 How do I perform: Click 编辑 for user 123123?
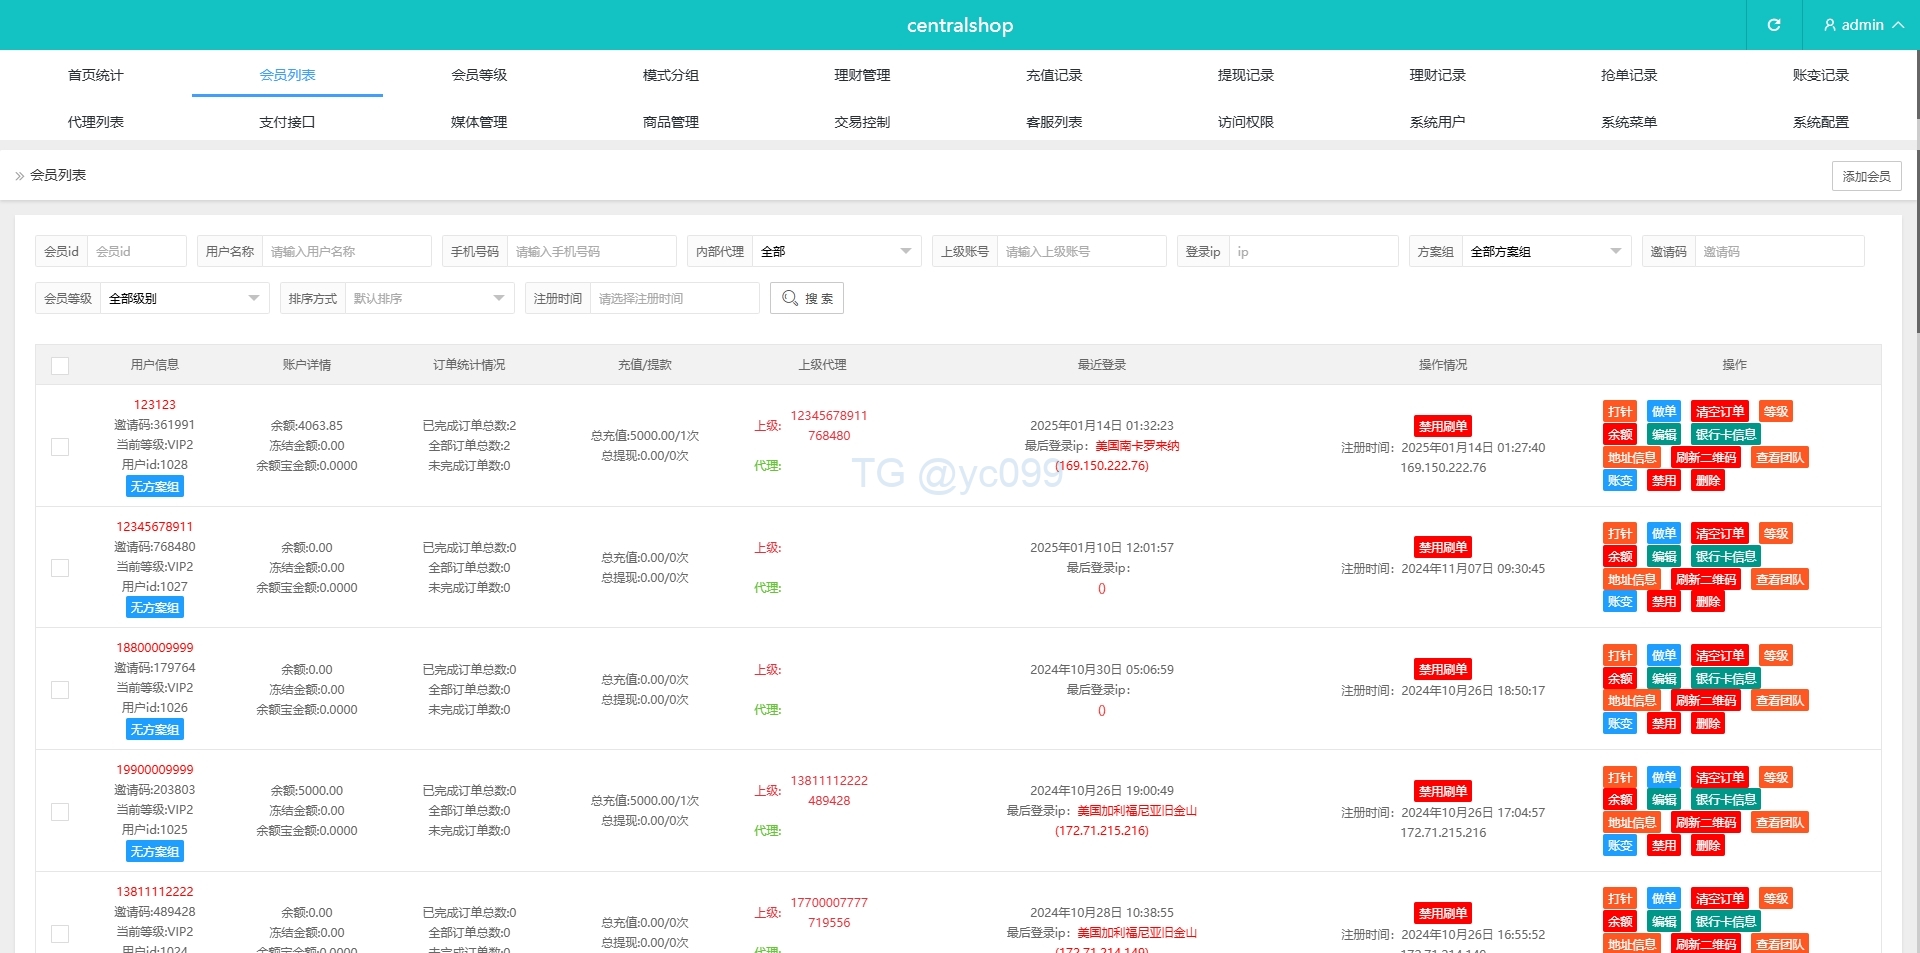[1664, 435]
